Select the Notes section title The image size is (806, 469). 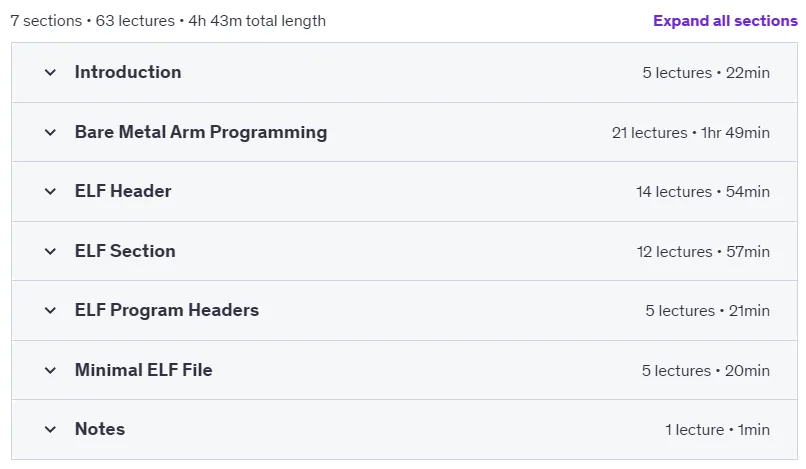tap(100, 429)
